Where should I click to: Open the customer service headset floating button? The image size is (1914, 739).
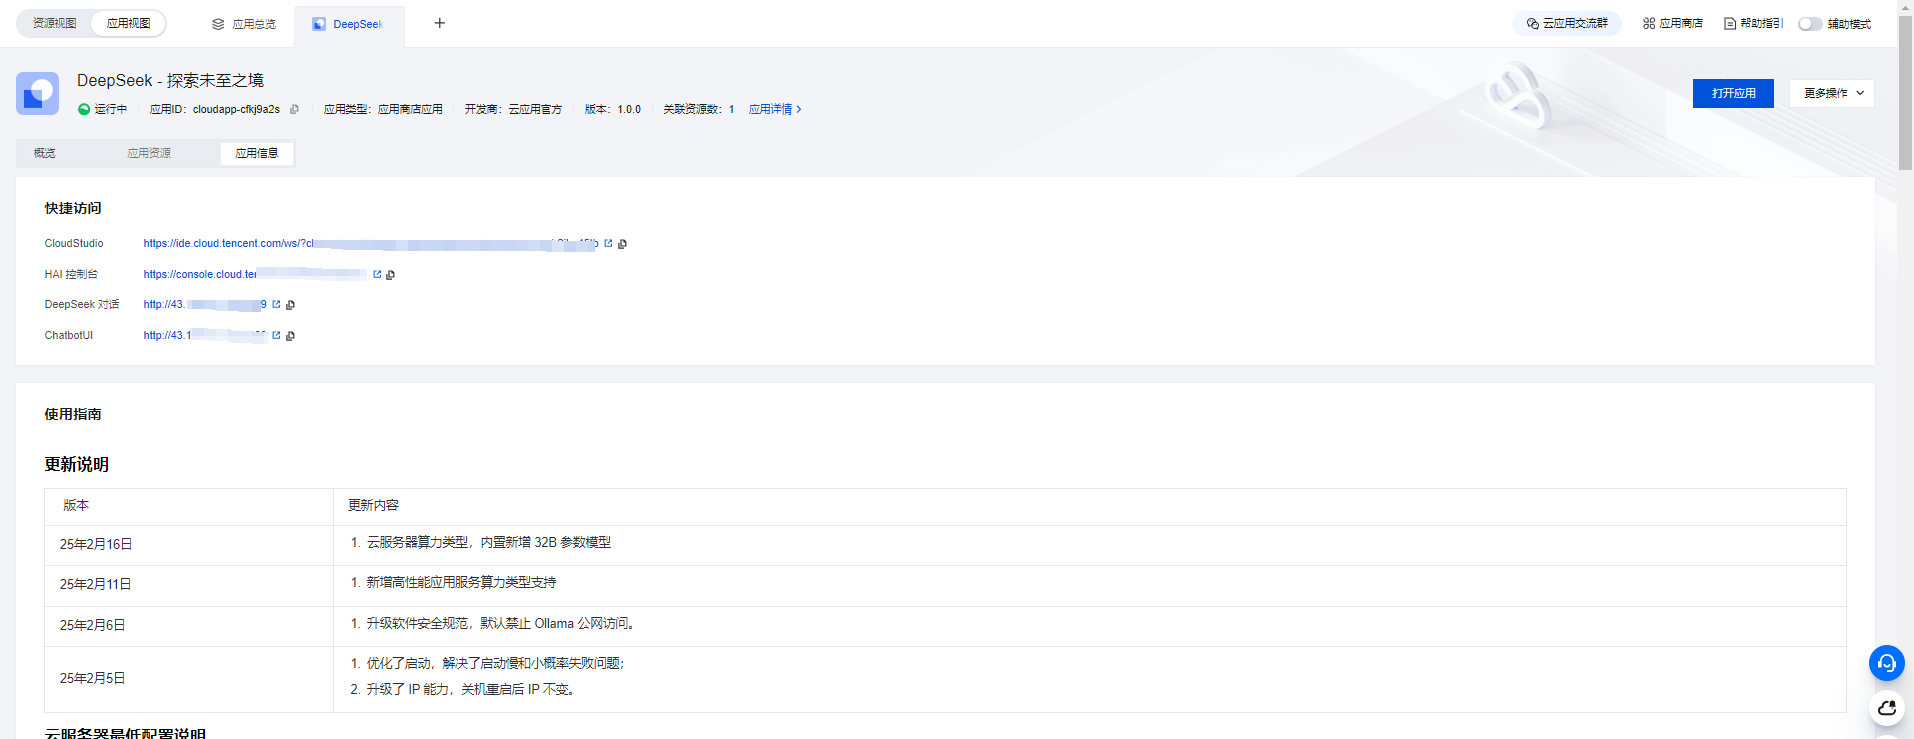[1886, 663]
